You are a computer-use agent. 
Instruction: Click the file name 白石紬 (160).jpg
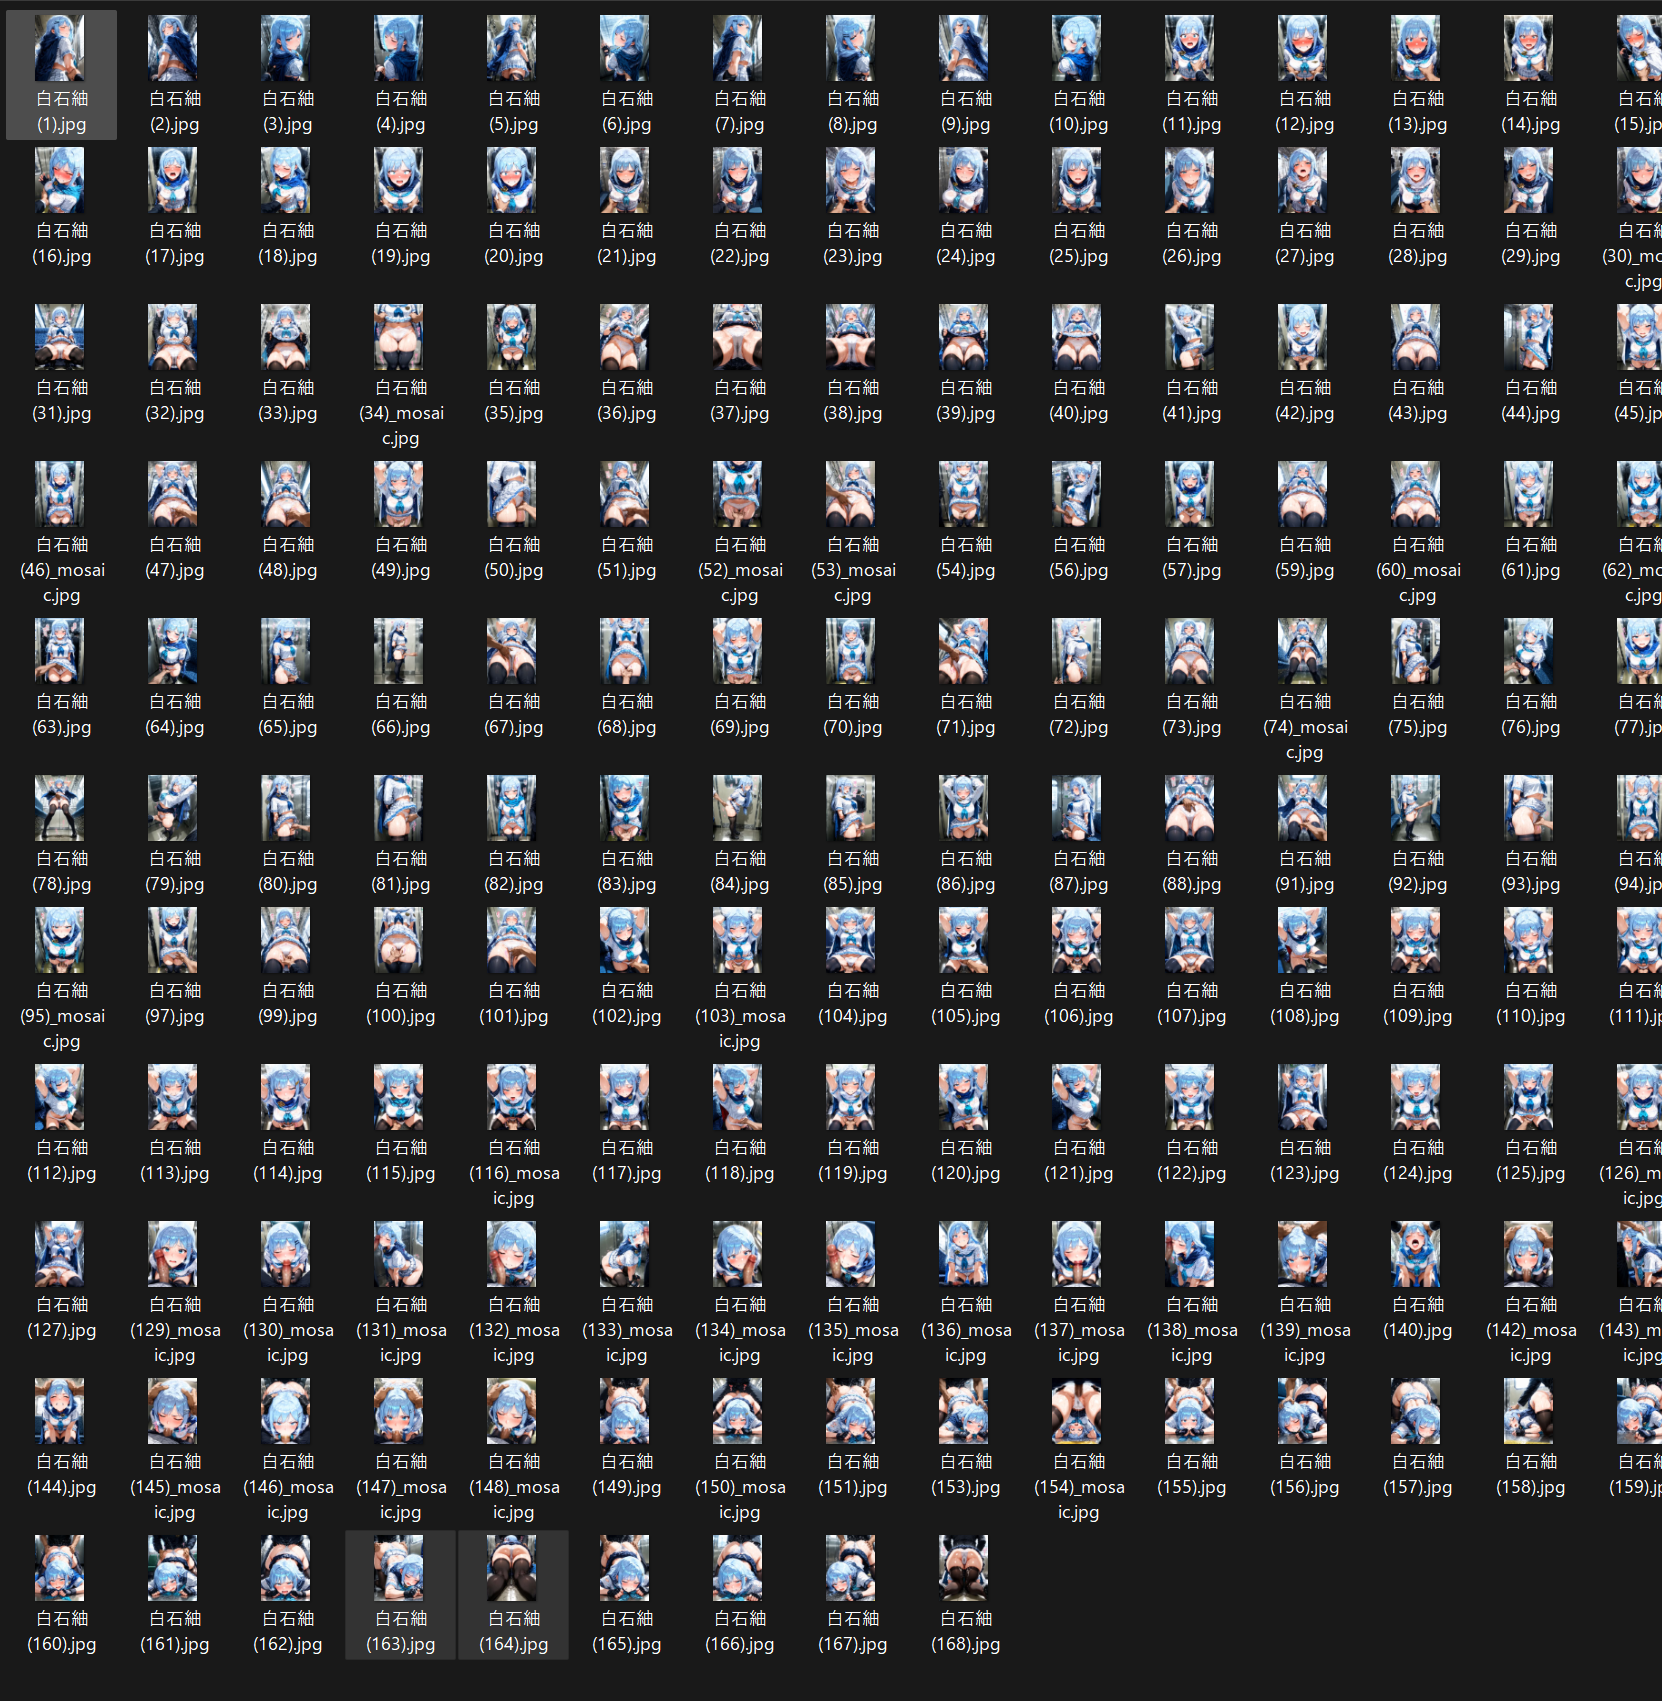(x=61, y=1631)
